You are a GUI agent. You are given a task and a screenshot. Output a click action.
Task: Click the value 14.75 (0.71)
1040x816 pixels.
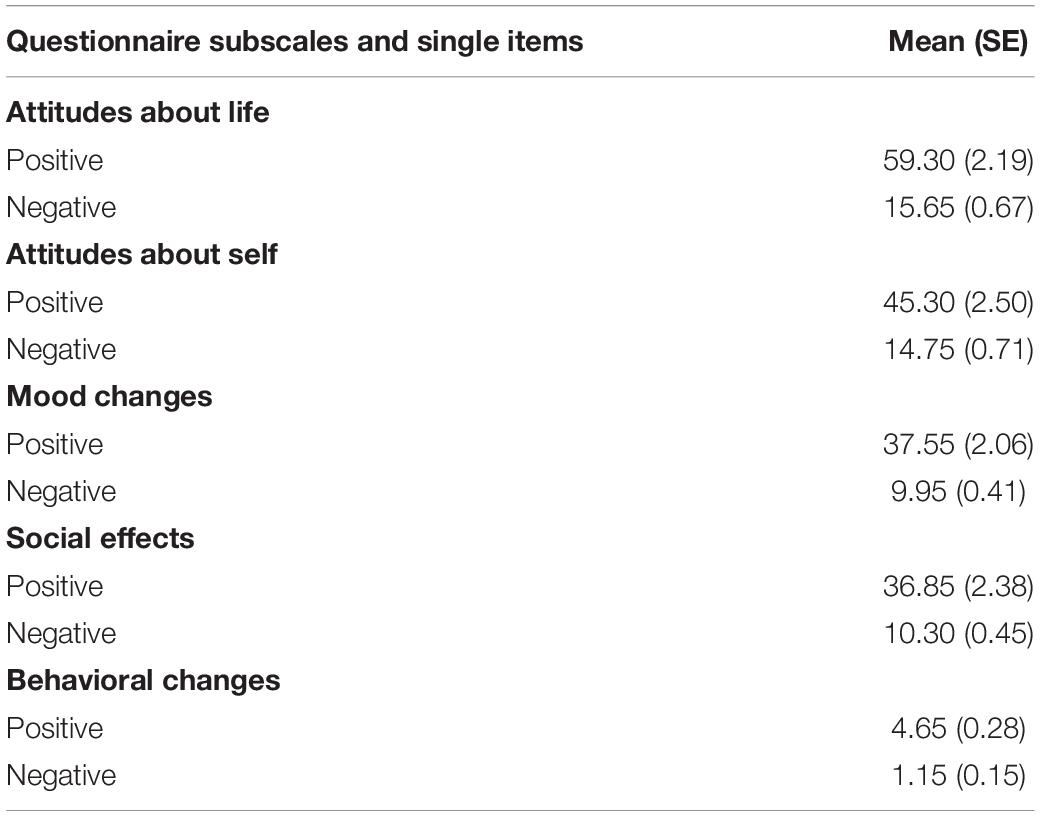pos(958,350)
